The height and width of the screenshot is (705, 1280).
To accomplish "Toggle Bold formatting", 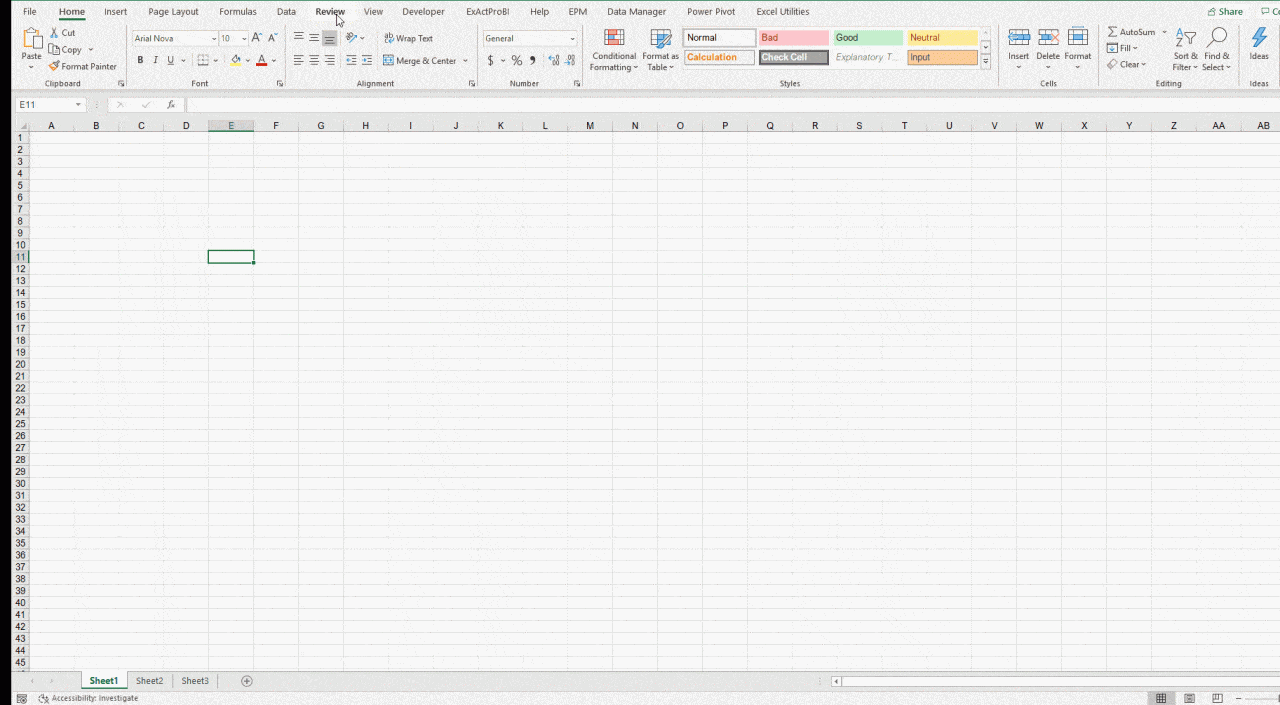I will pyautogui.click(x=140, y=61).
